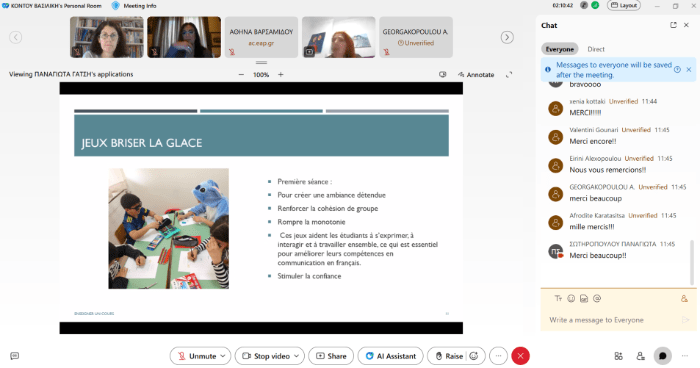Toggle the chat bubble panel button
Image resolution: width=700 pixels, height=368 pixels.
663,356
